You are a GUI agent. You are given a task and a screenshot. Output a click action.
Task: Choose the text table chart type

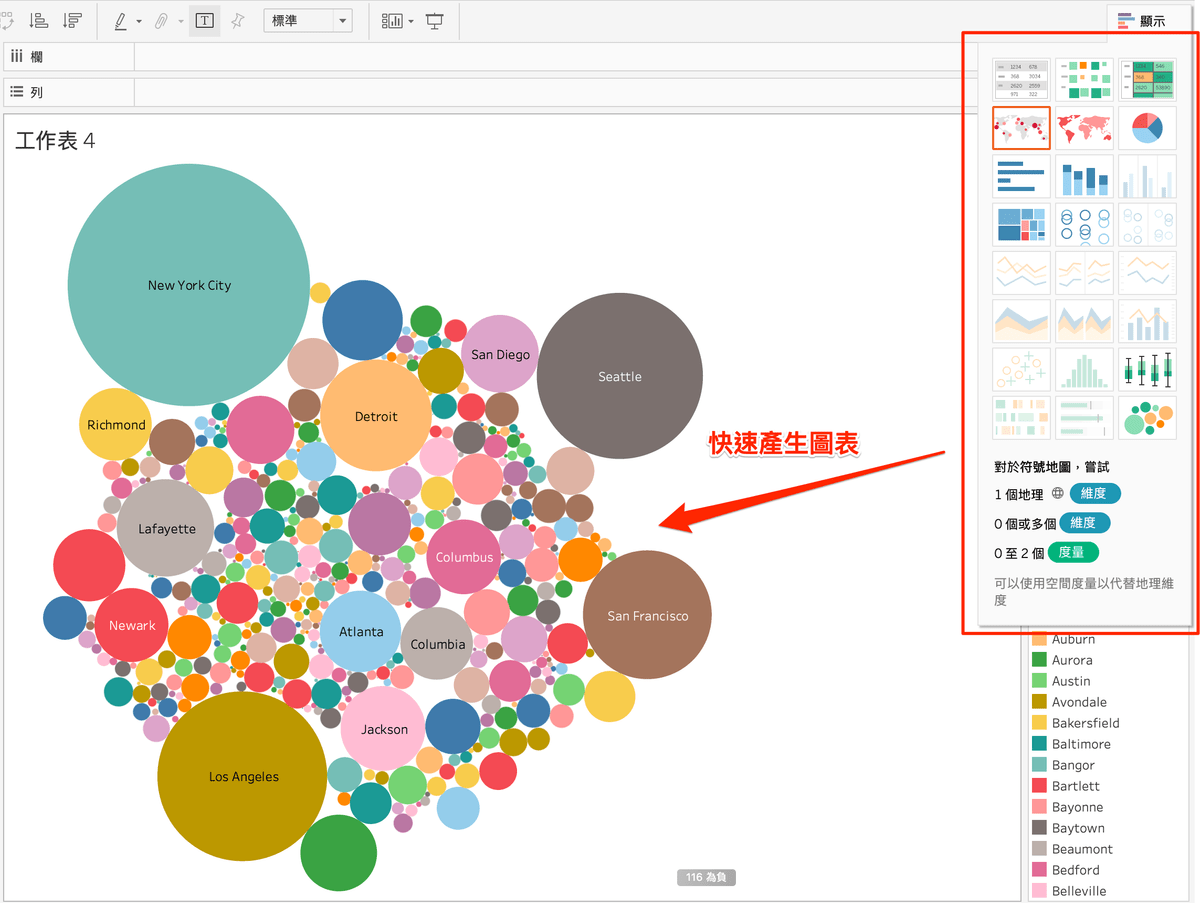[x=1021, y=79]
